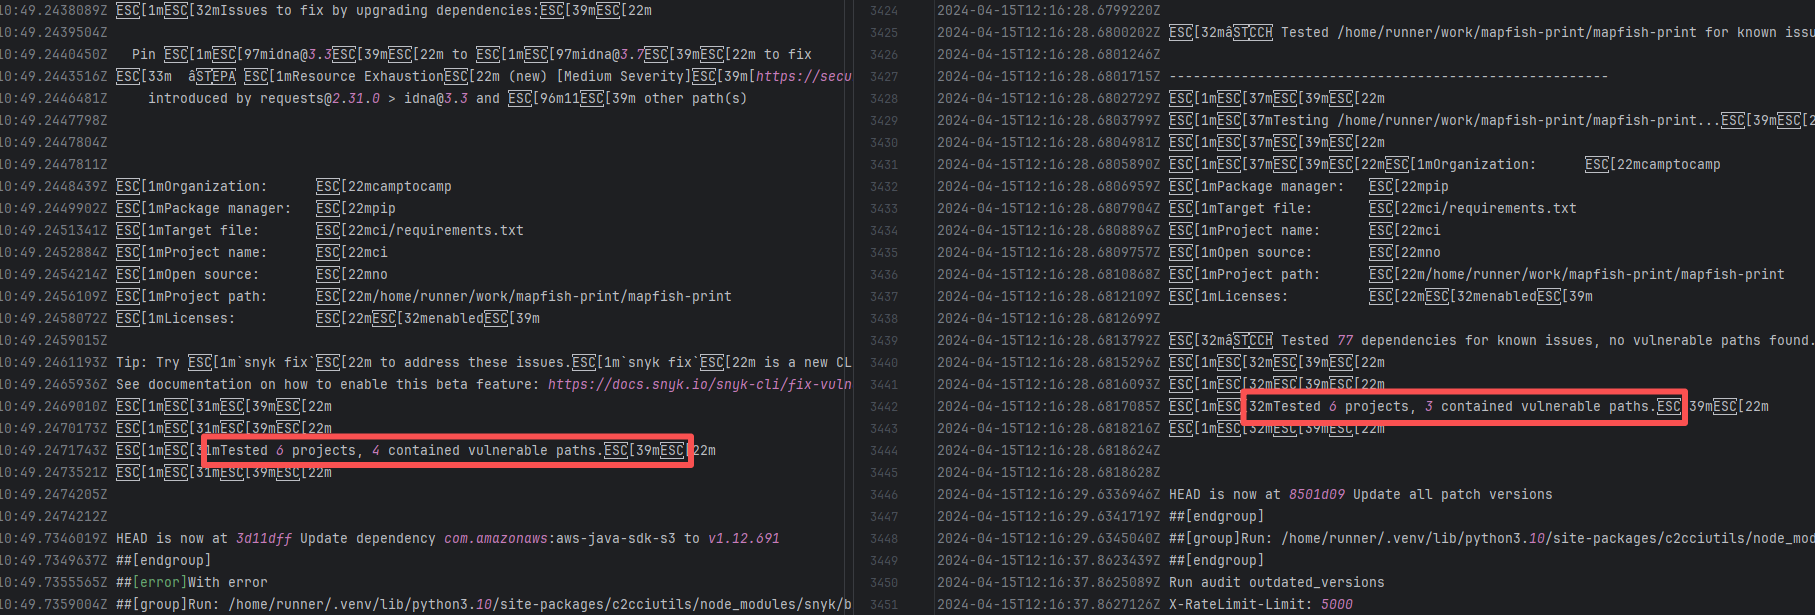Image resolution: width=1815 pixels, height=615 pixels.
Task: Click line number 3451 in the gutter
Action: click(884, 605)
